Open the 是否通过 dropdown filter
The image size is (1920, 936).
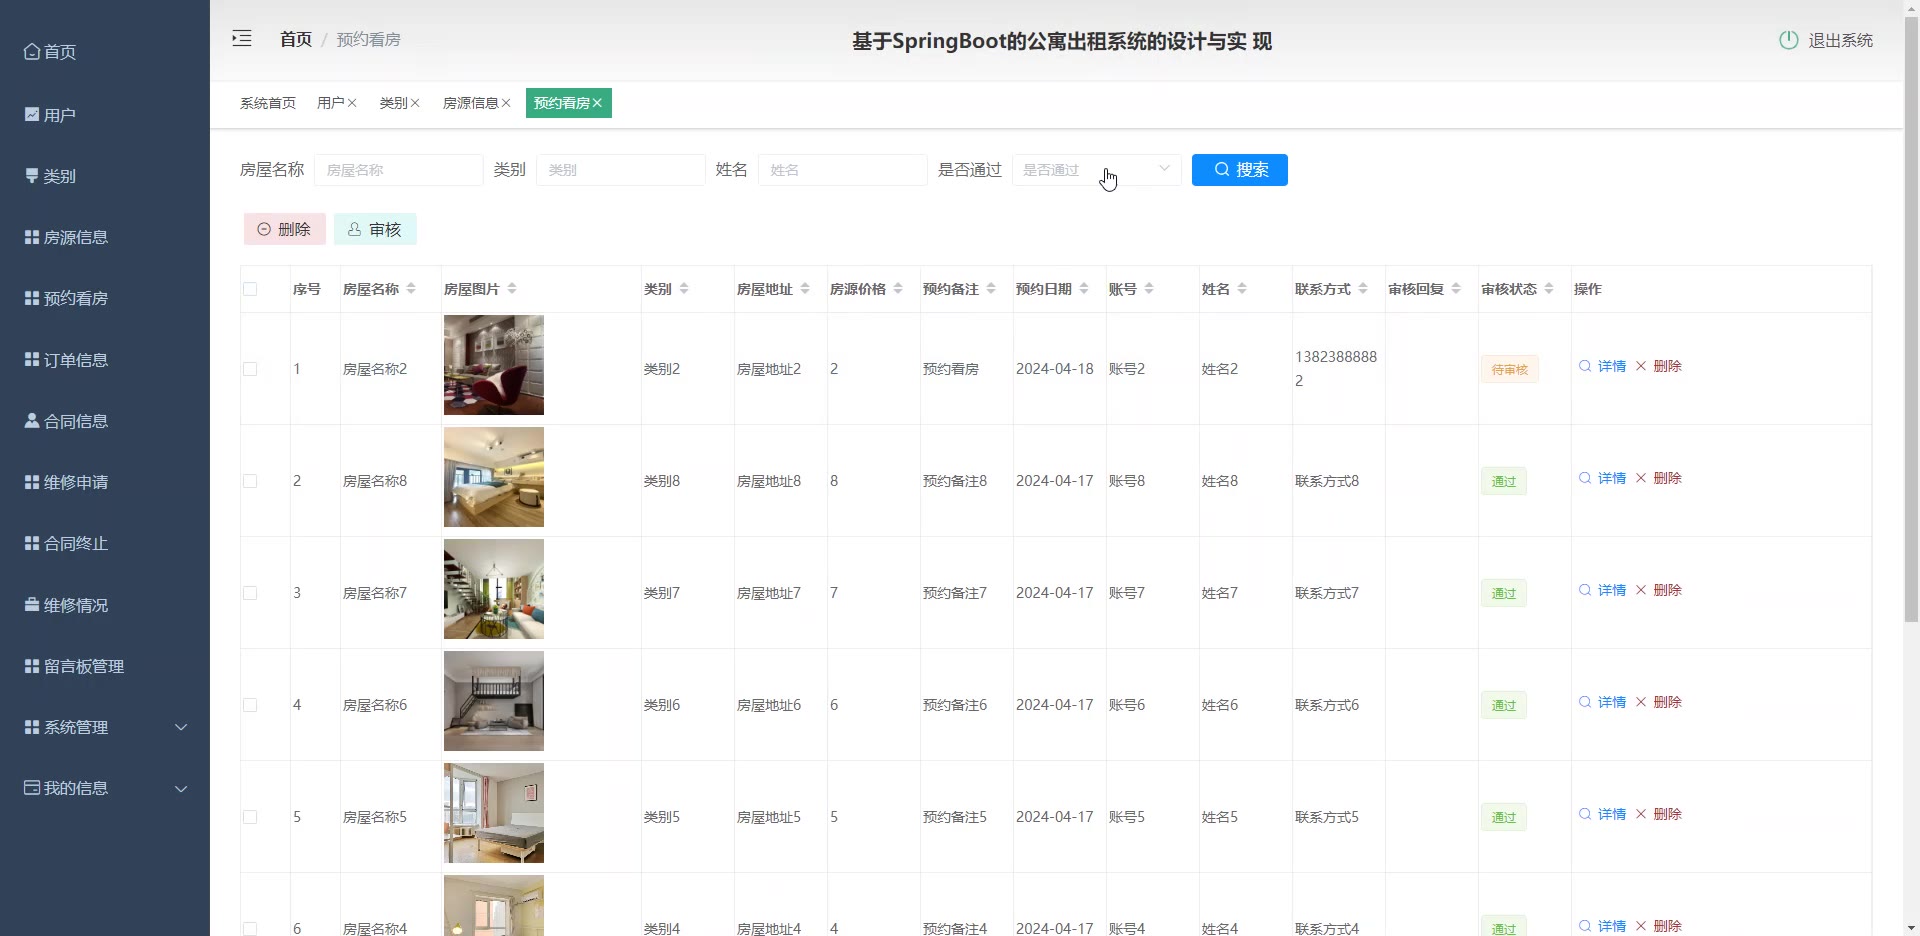(1096, 170)
